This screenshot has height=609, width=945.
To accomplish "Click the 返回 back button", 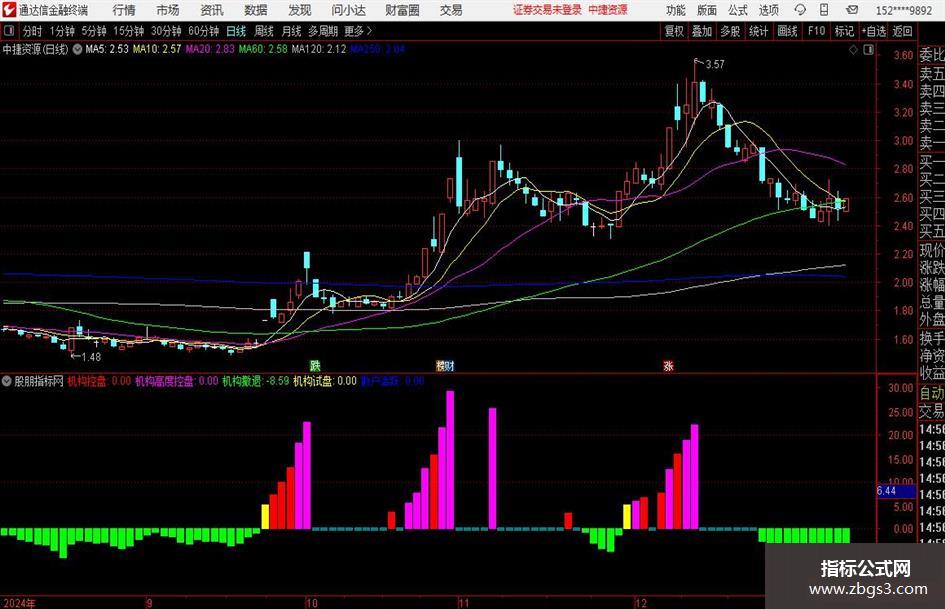I will click(902, 31).
